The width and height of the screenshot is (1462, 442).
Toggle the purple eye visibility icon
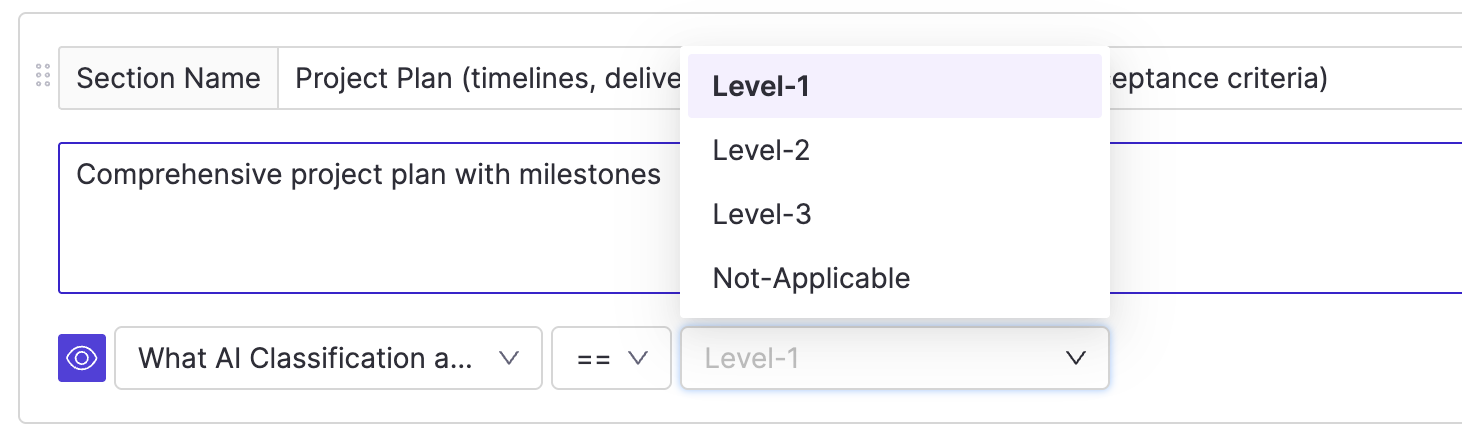click(81, 358)
